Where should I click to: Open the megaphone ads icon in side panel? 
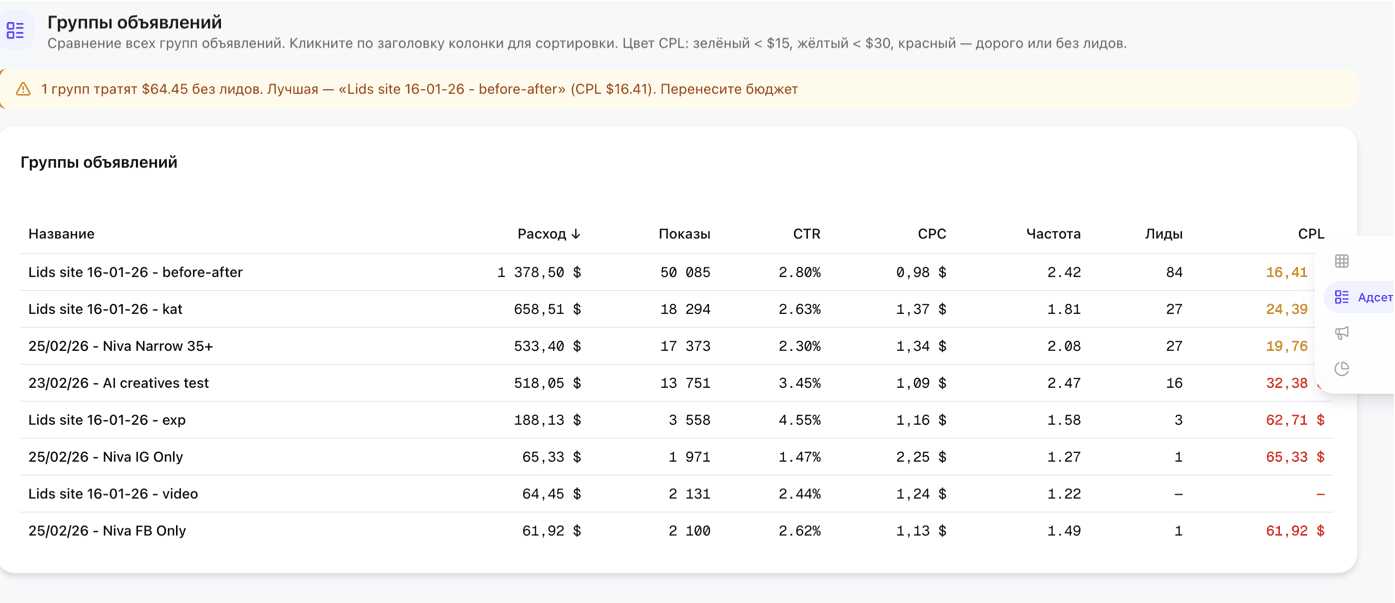point(1342,333)
